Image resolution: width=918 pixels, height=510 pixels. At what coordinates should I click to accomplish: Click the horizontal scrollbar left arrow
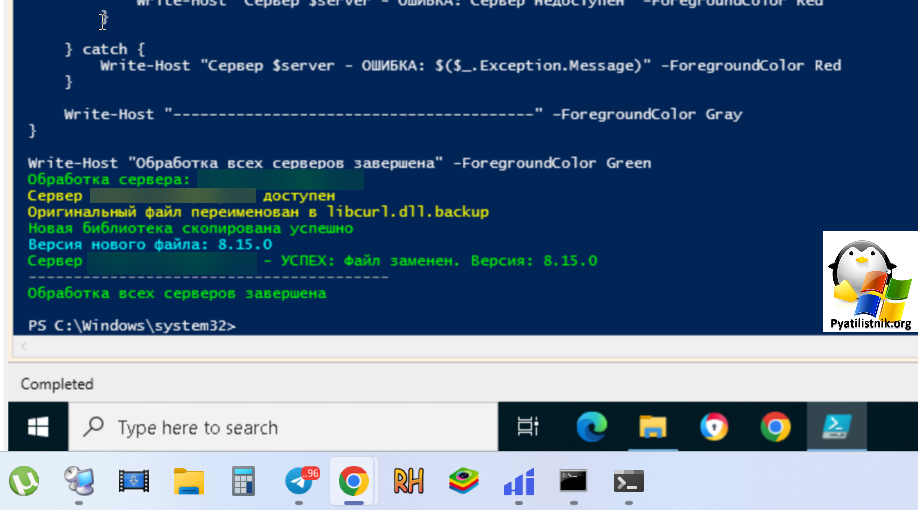[x=24, y=346]
